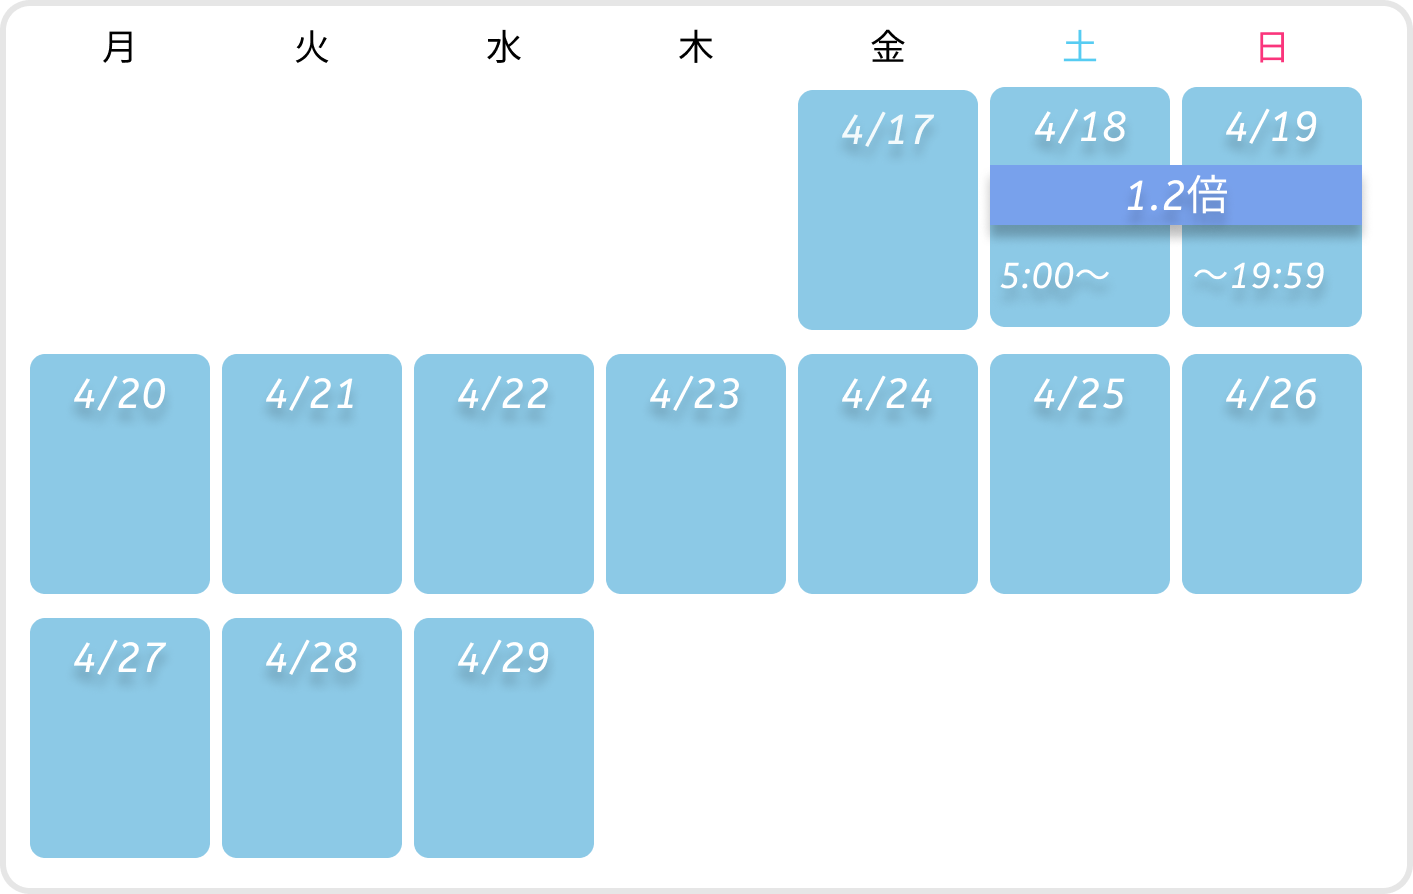
Task: Click the 〜19:59 end time label
Action: click(x=1259, y=276)
